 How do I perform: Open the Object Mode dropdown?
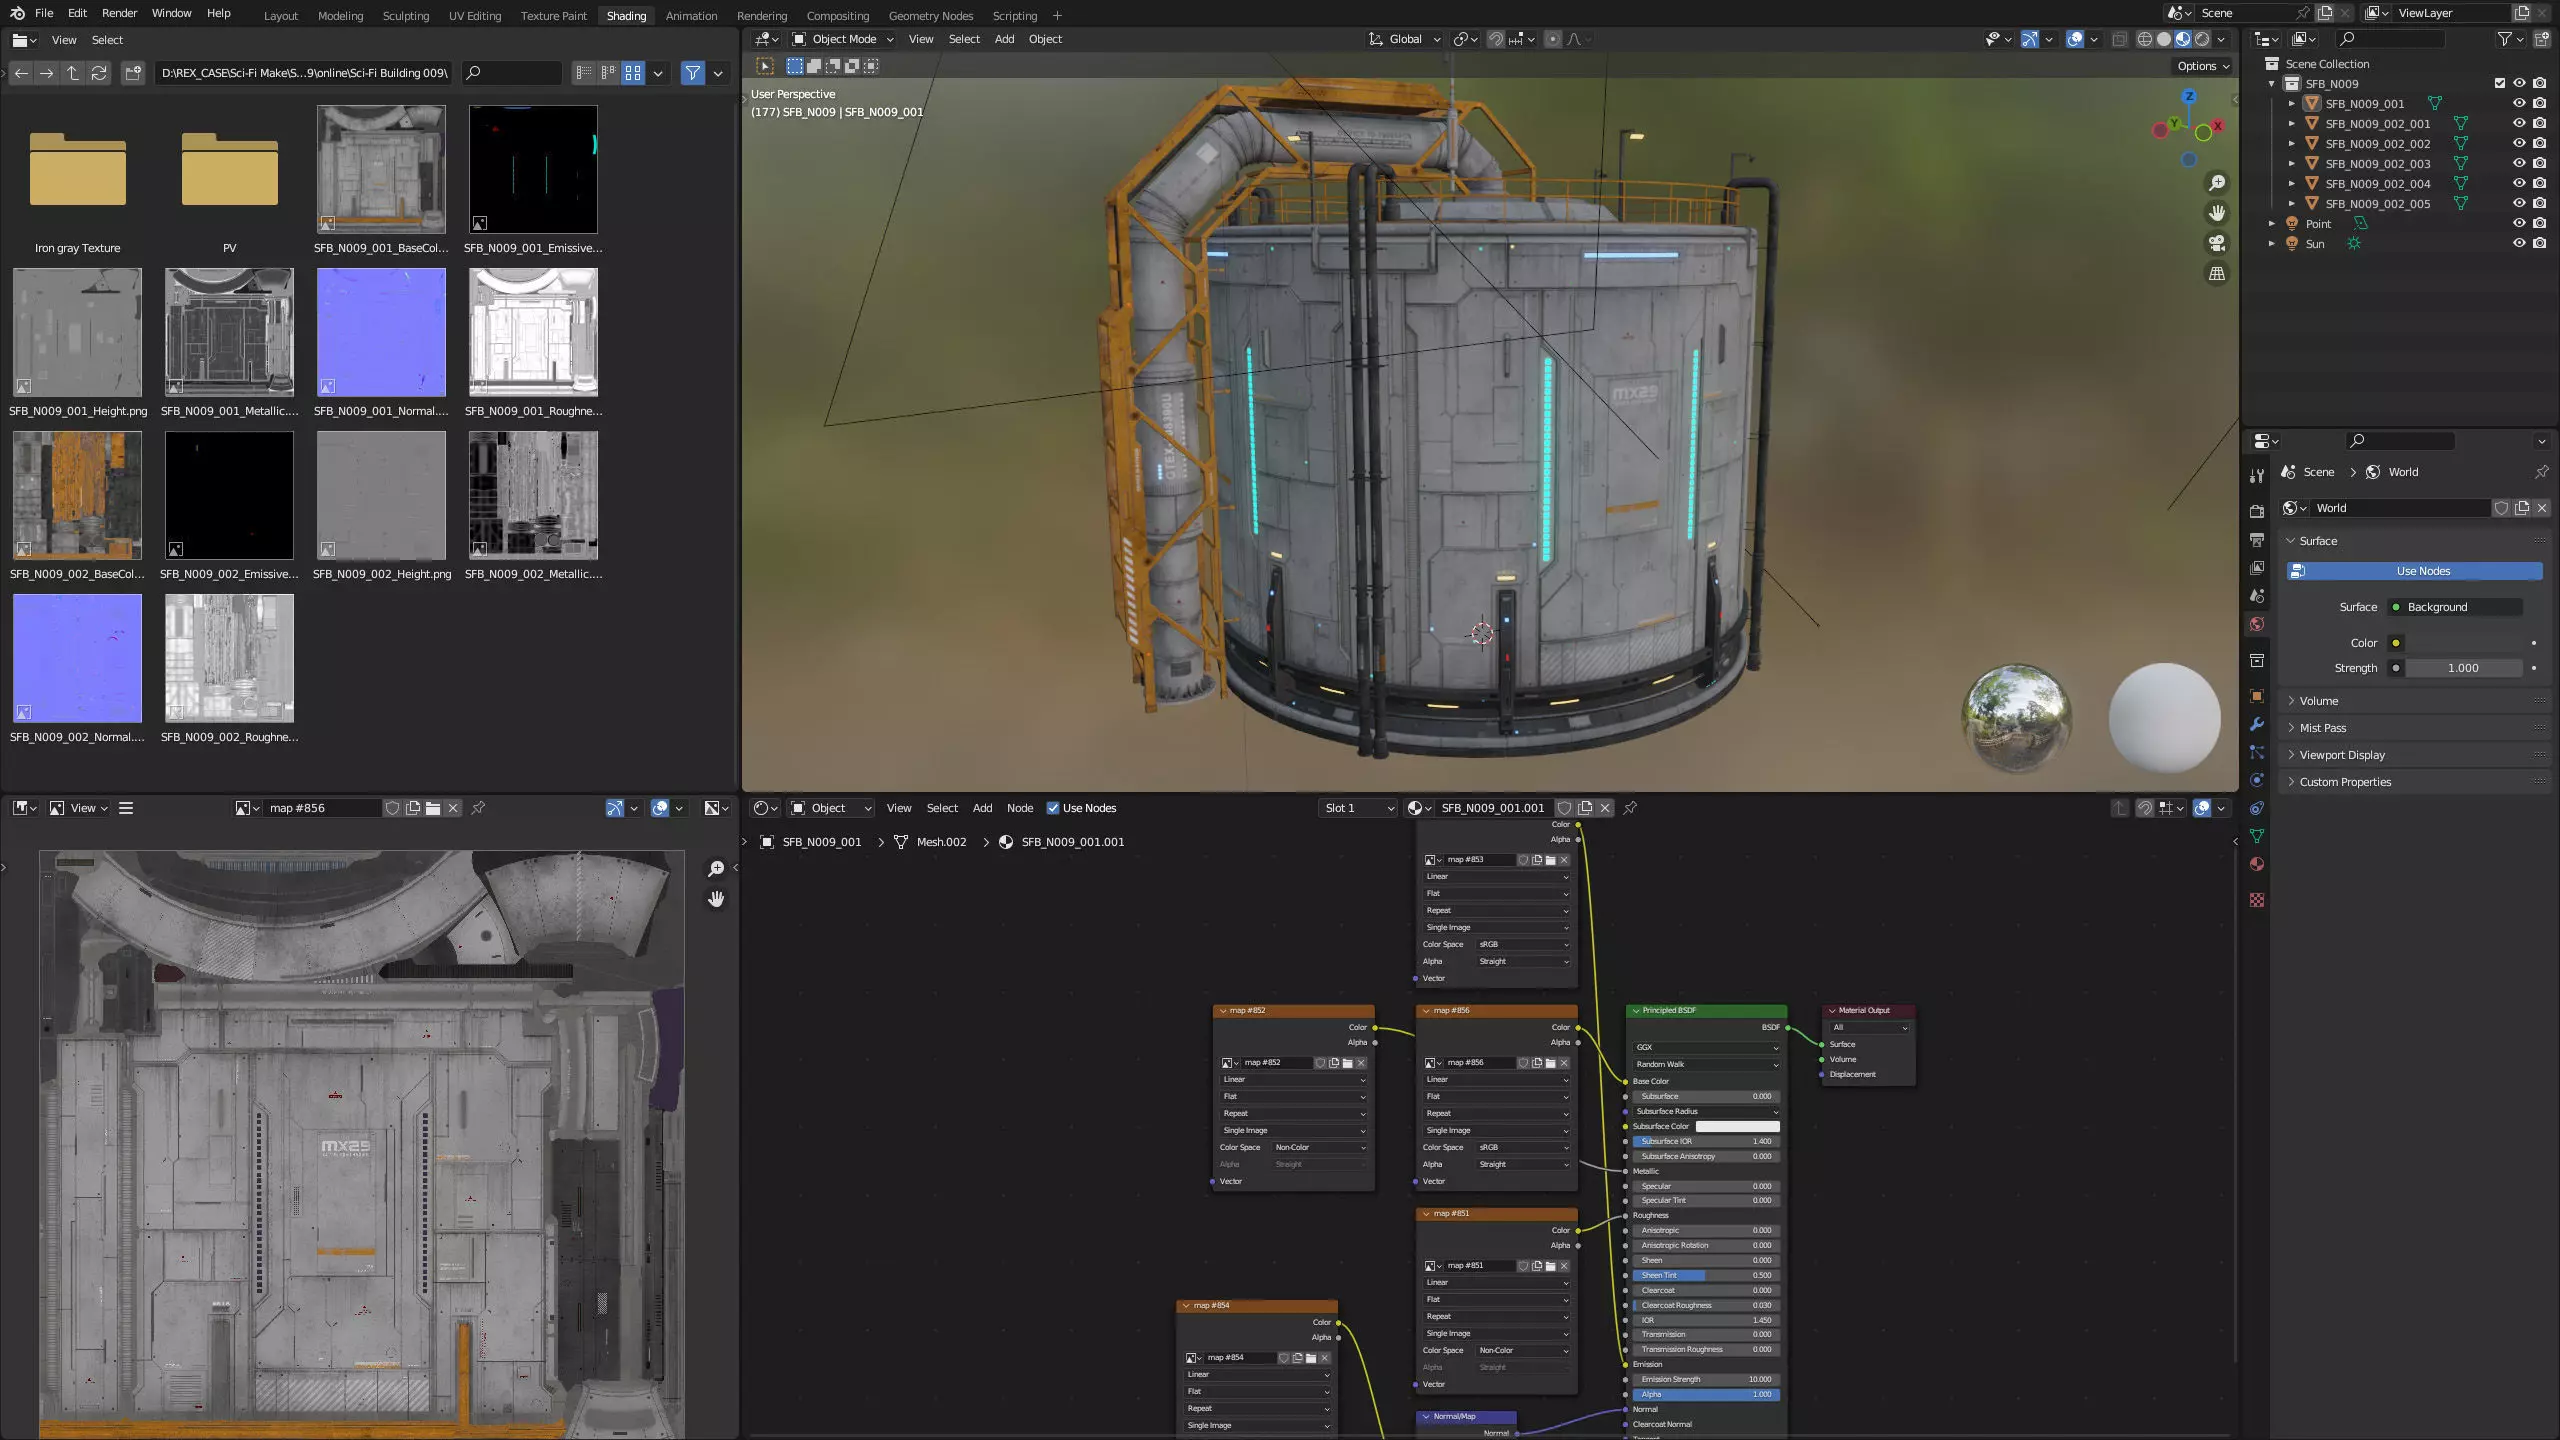(842, 39)
